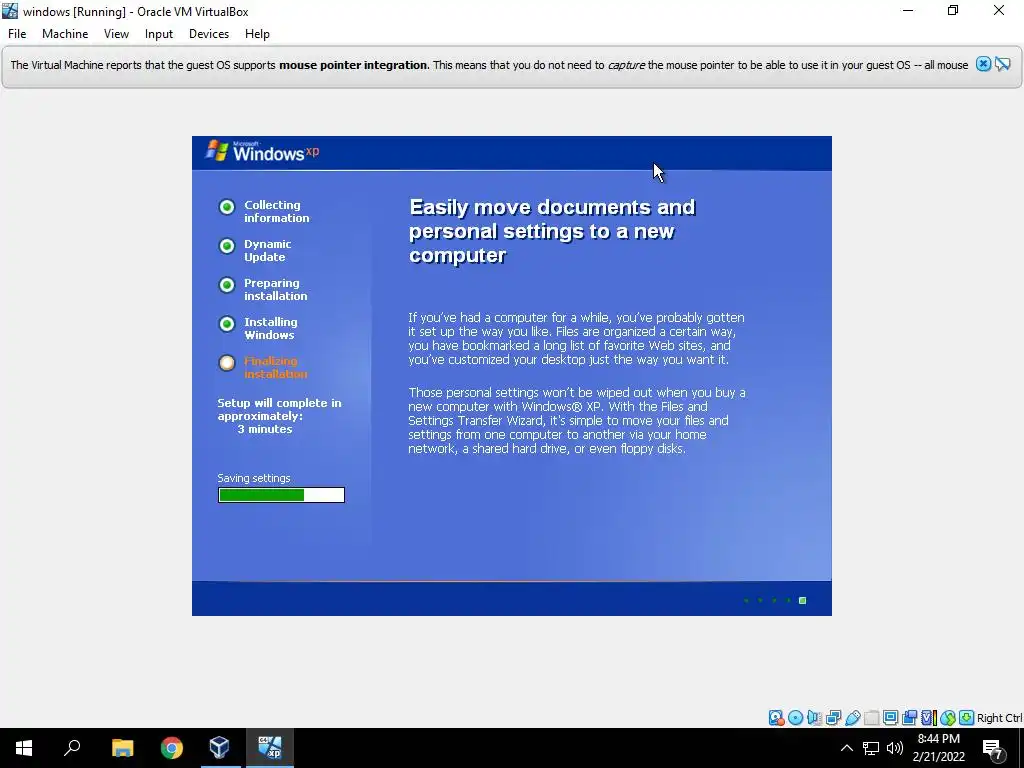Select the running XP VM taskbar button

coord(270,748)
